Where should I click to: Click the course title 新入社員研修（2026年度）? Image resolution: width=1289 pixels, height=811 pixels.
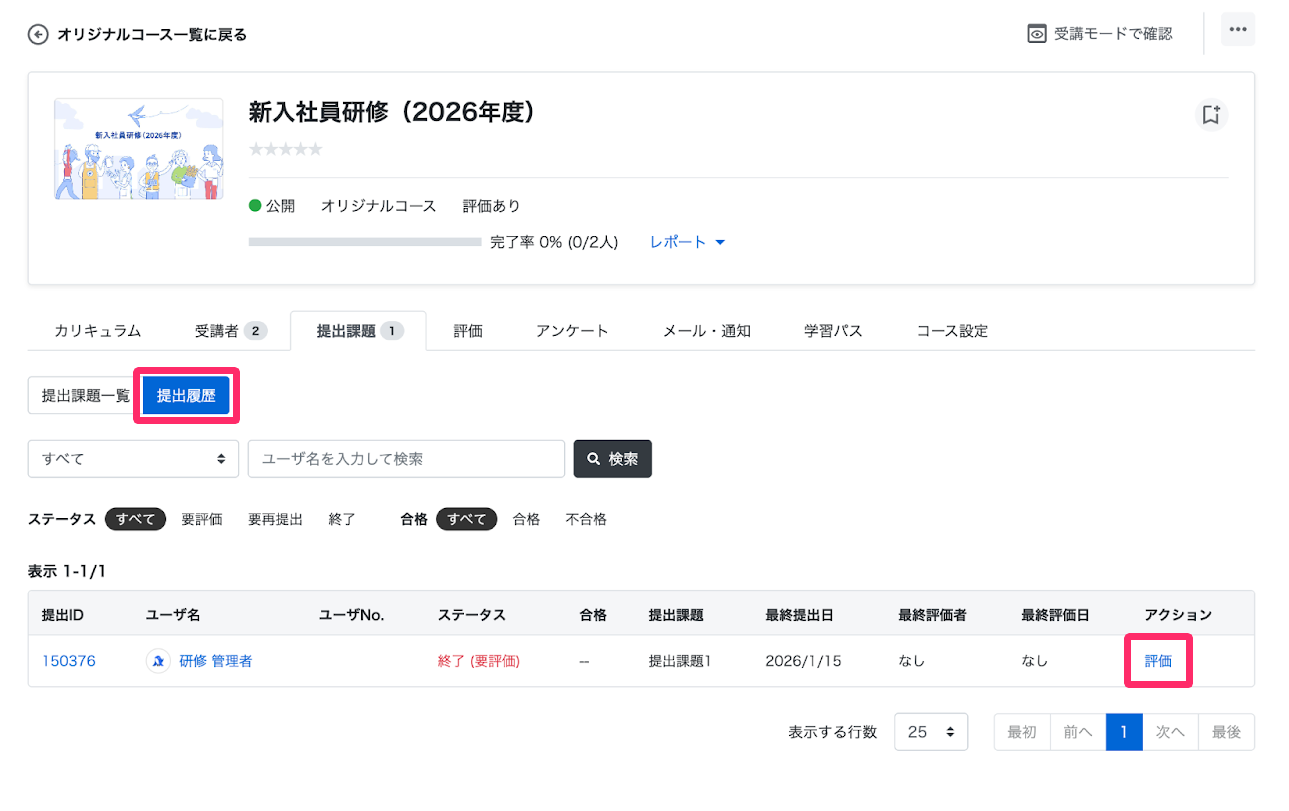click(392, 113)
